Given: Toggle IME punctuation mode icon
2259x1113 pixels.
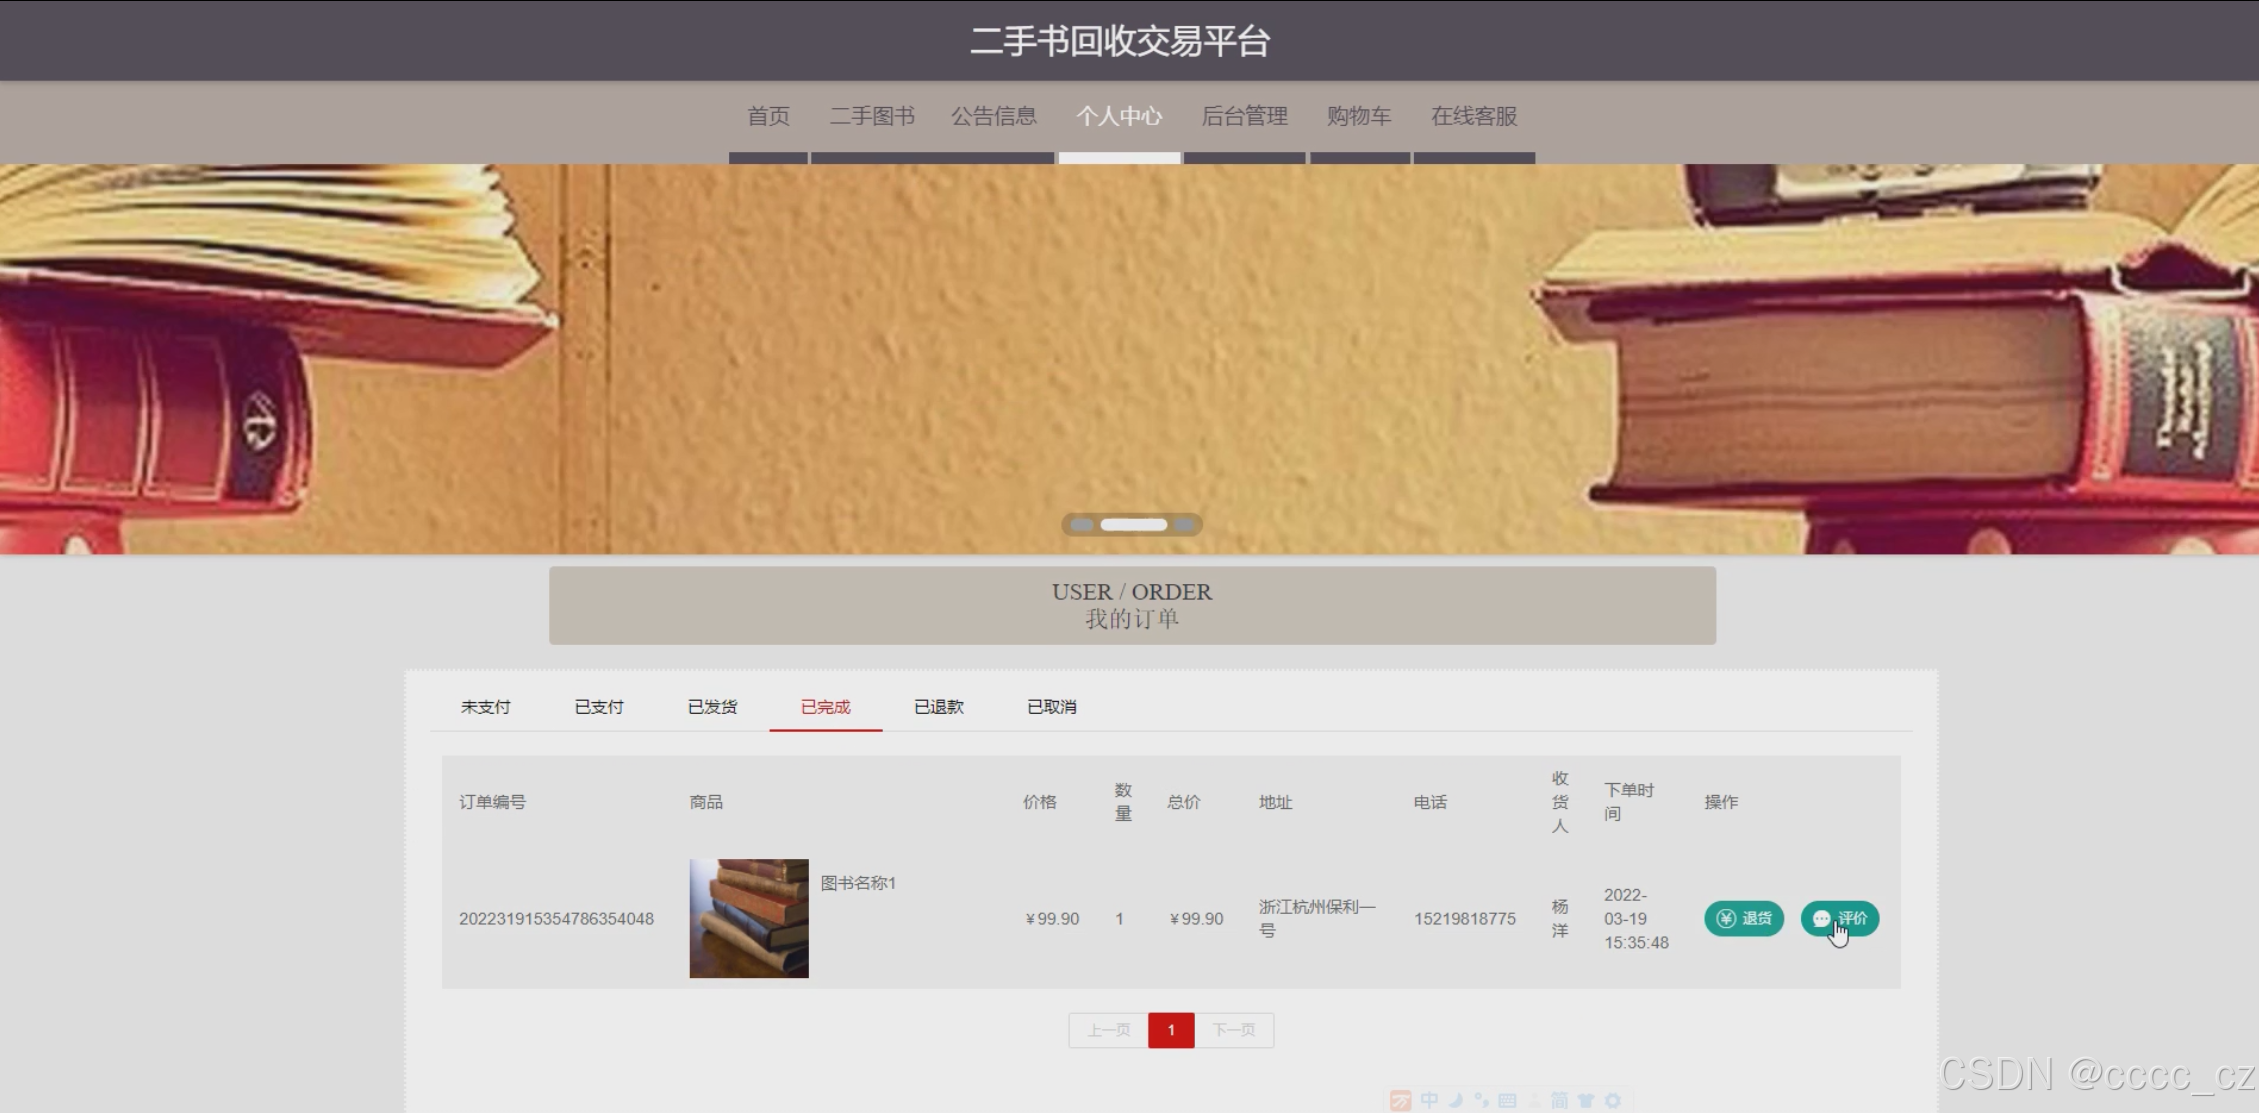Looking at the screenshot, I should pos(1481,1100).
